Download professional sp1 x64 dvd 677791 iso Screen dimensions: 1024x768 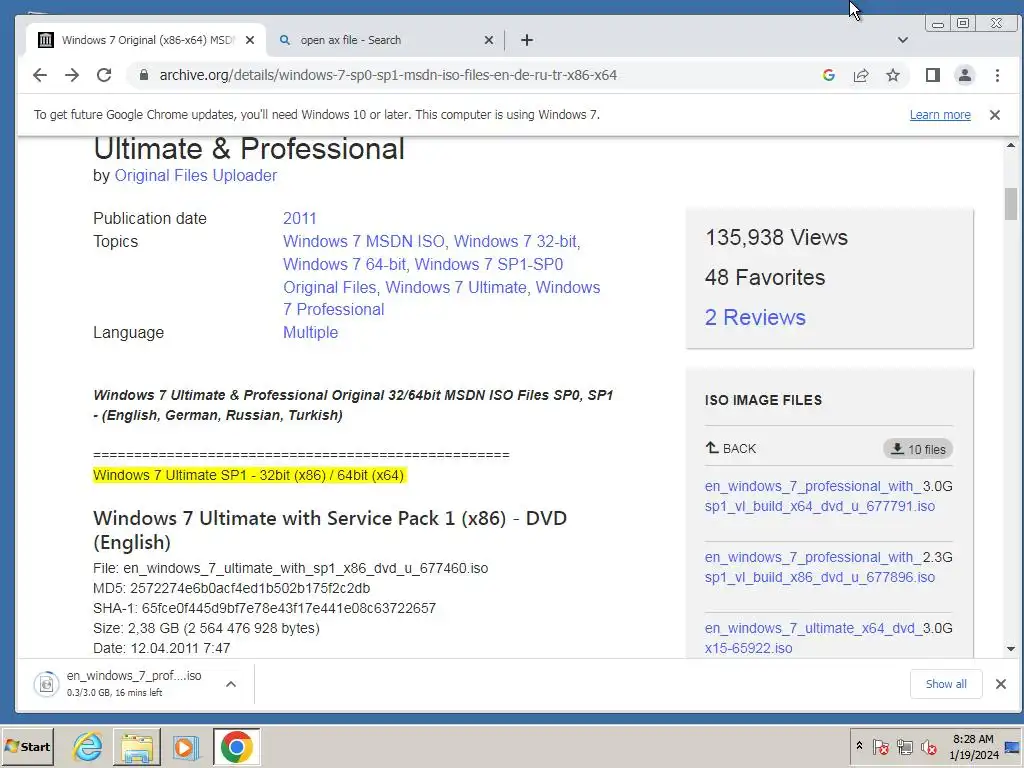click(x=820, y=496)
